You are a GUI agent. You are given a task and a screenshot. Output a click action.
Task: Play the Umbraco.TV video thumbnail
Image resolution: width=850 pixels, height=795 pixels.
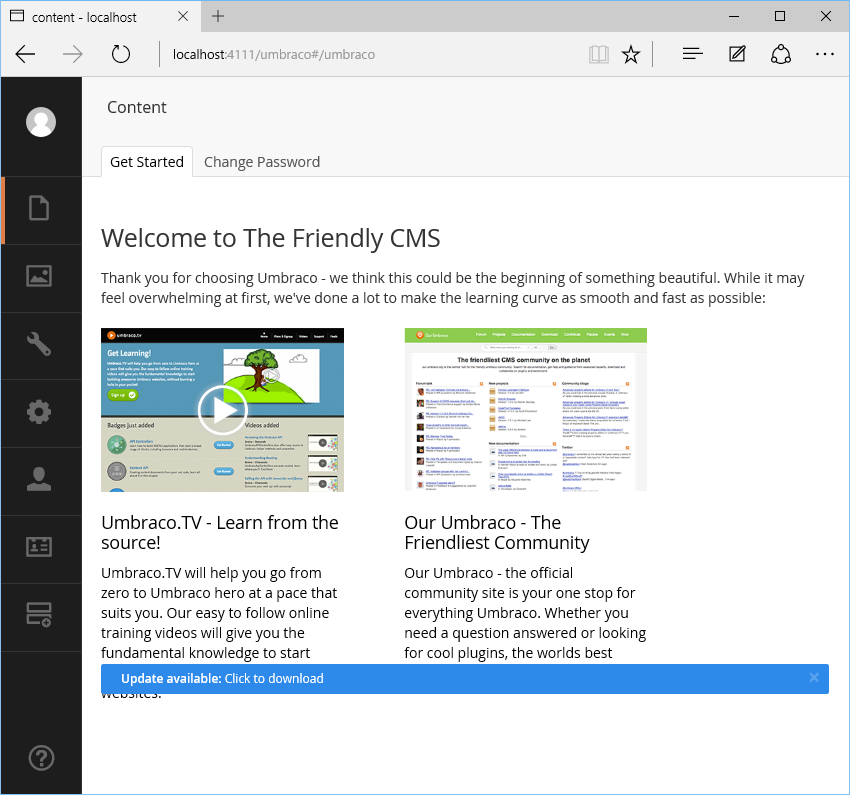[x=222, y=410]
